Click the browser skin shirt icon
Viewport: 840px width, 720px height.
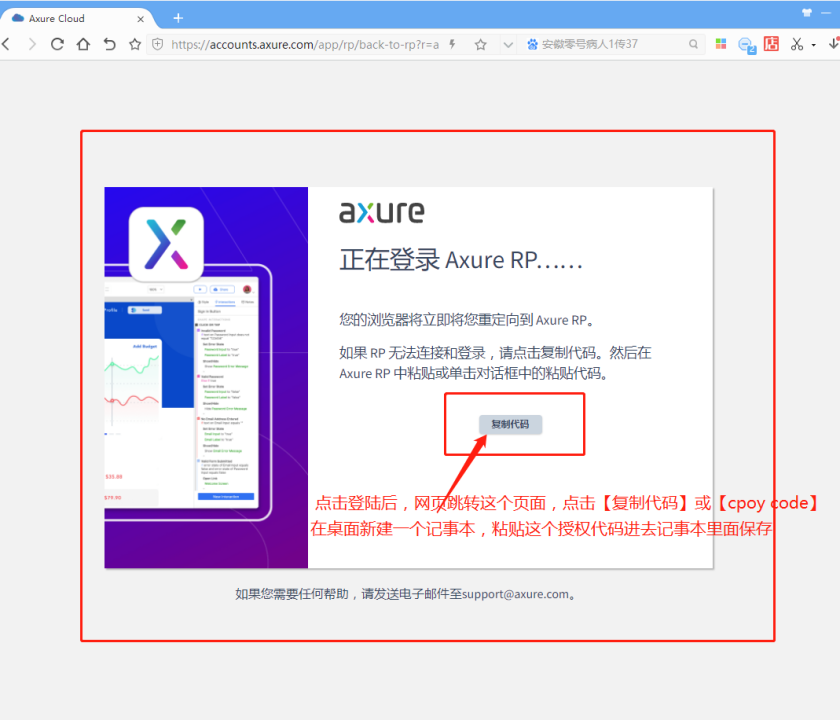(807, 13)
